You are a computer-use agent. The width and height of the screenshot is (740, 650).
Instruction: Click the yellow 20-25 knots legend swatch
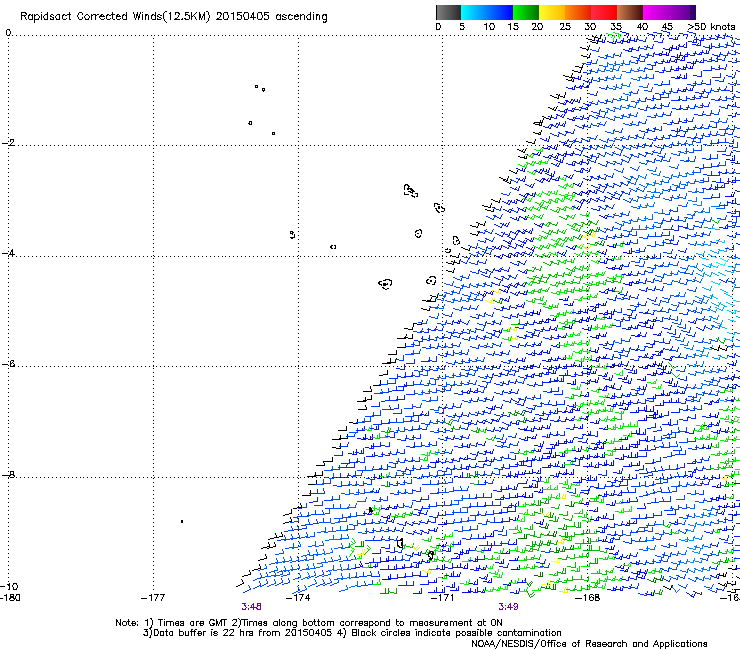coord(552,12)
